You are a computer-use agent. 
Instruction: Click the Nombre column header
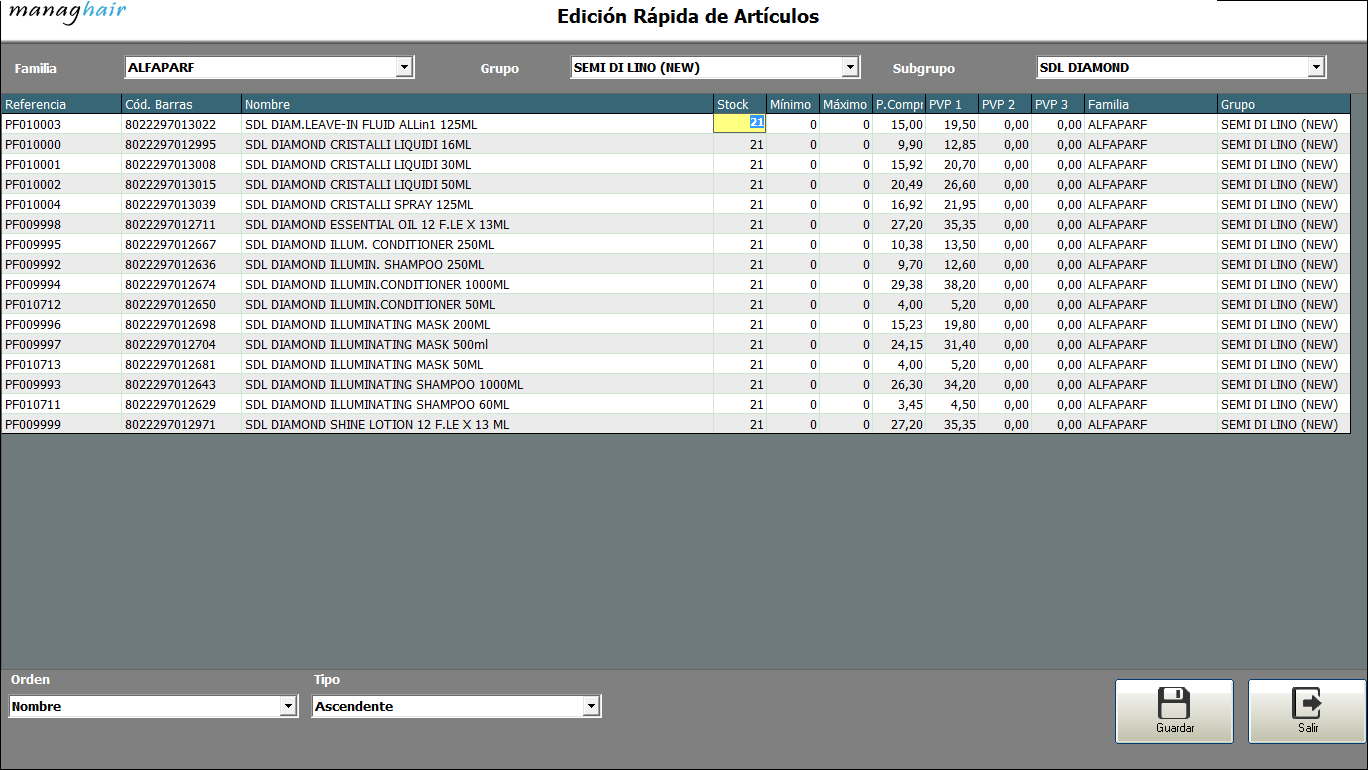tap(477, 104)
